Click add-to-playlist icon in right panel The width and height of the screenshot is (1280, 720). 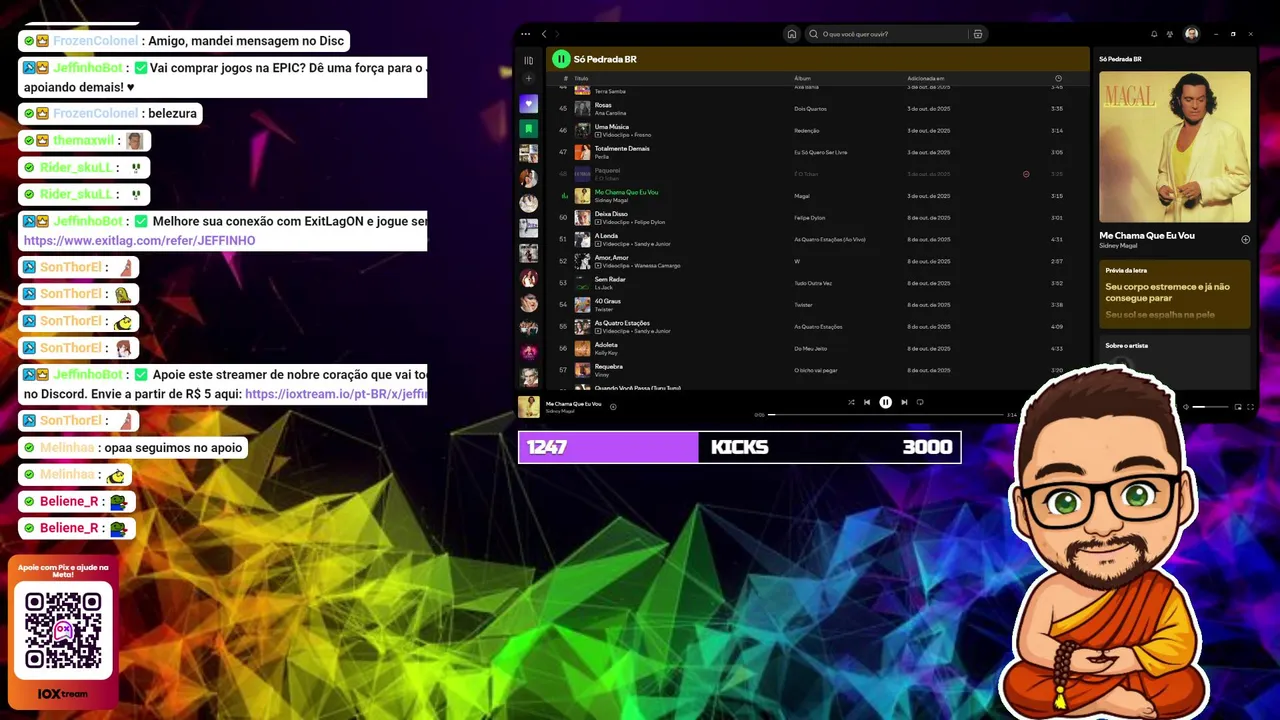1245,239
